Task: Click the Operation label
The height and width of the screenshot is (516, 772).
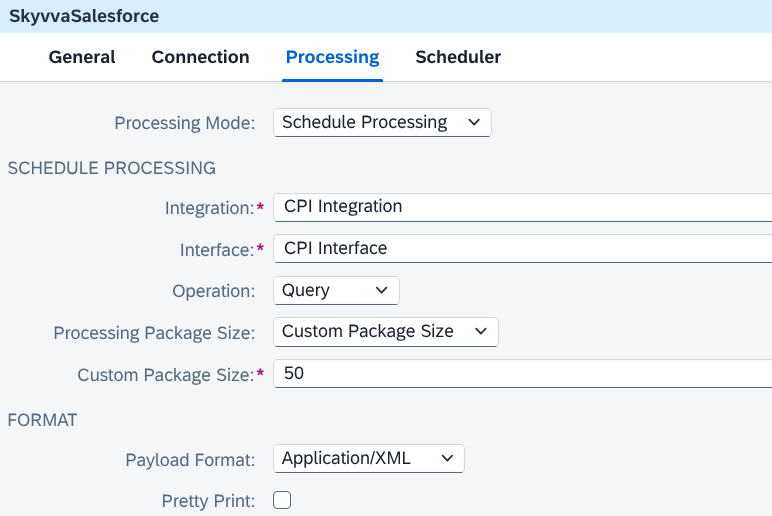Action: click(x=214, y=291)
